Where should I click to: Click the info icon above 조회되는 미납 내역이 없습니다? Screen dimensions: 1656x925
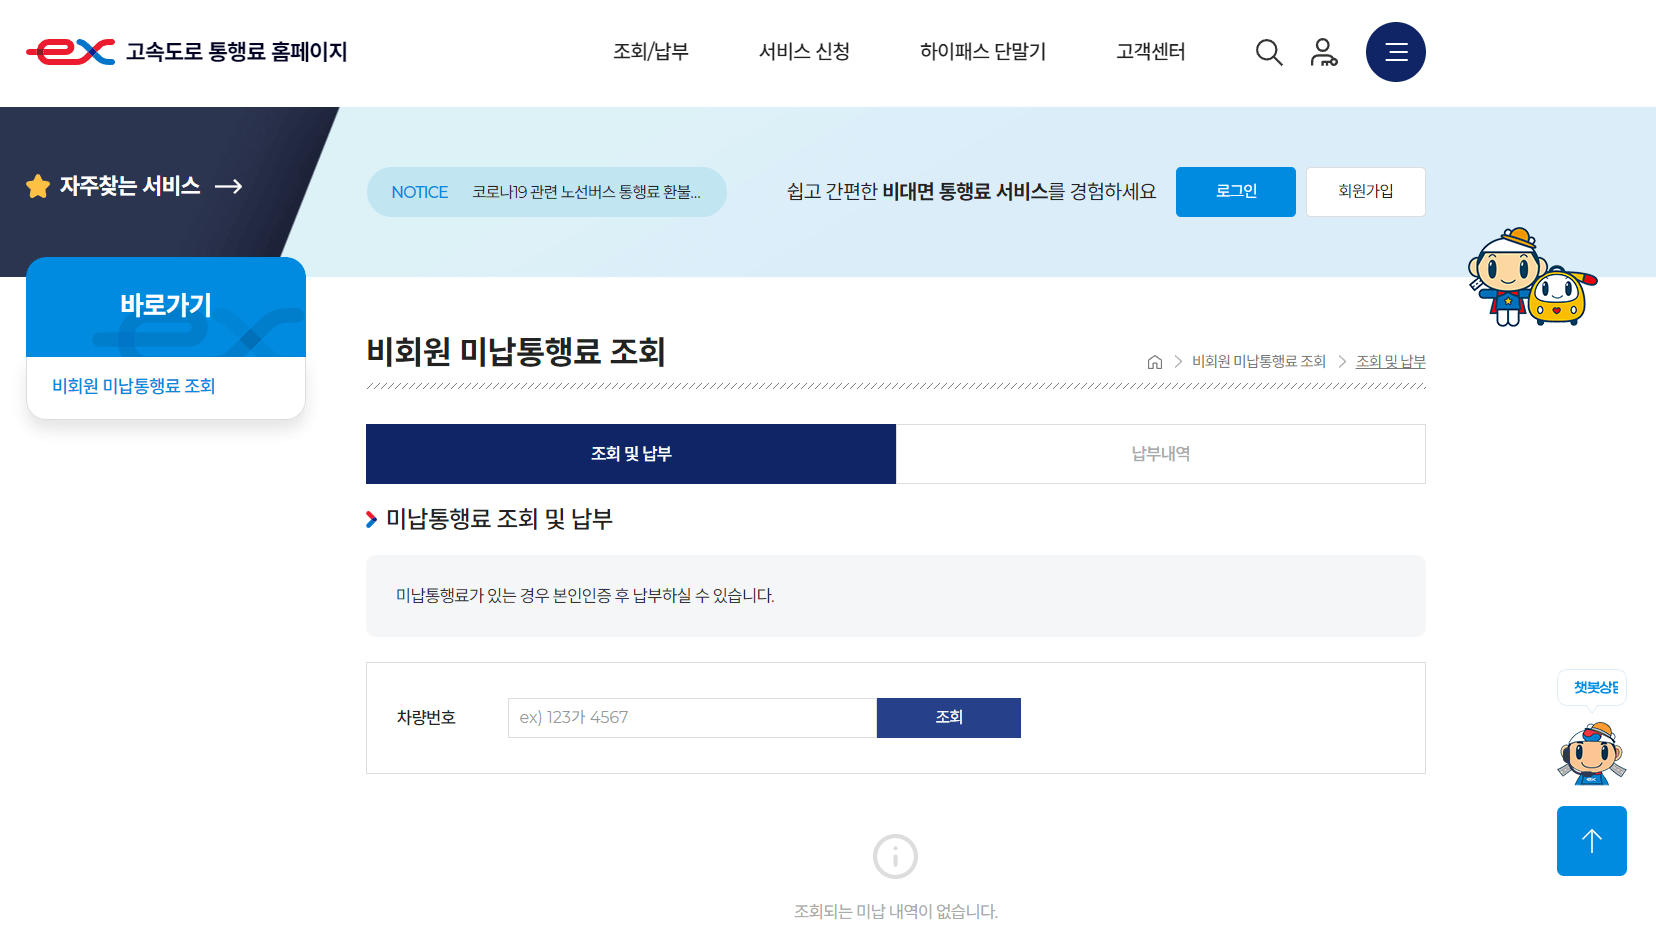pyautogui.click(x=895, y=856)
